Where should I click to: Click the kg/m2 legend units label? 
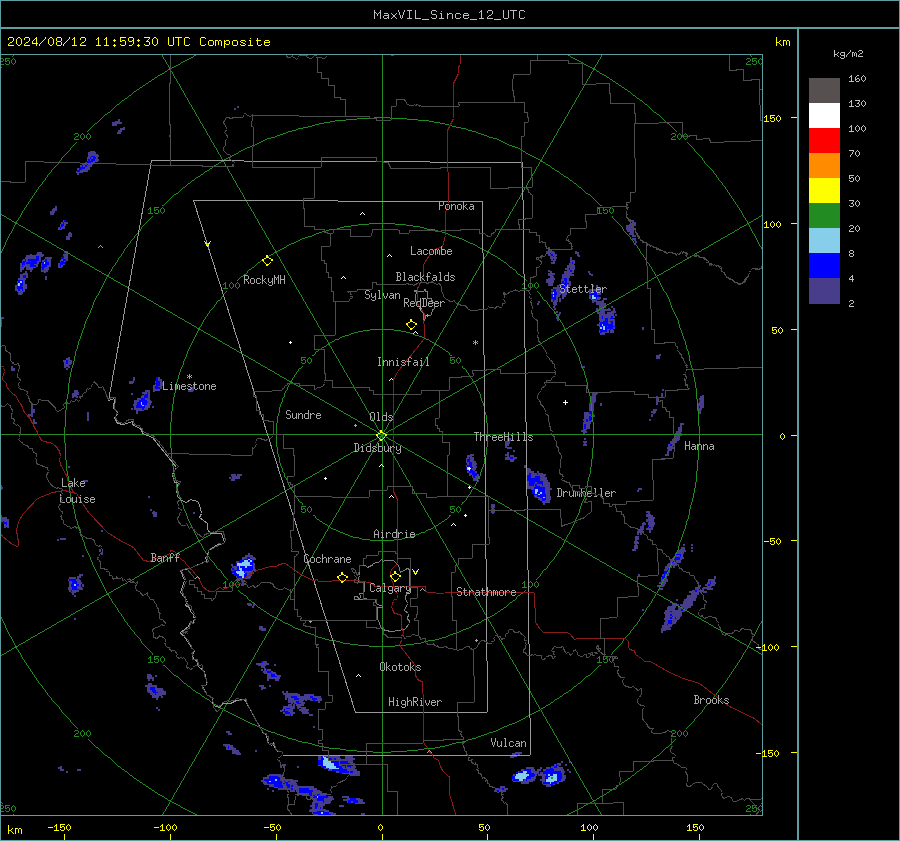tap(848, 54)
